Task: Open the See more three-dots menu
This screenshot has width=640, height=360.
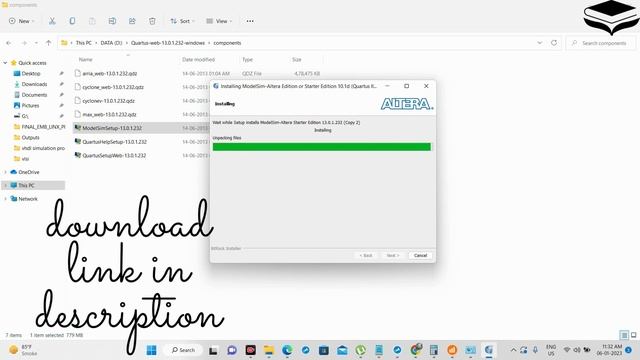Action: (250, 21)
